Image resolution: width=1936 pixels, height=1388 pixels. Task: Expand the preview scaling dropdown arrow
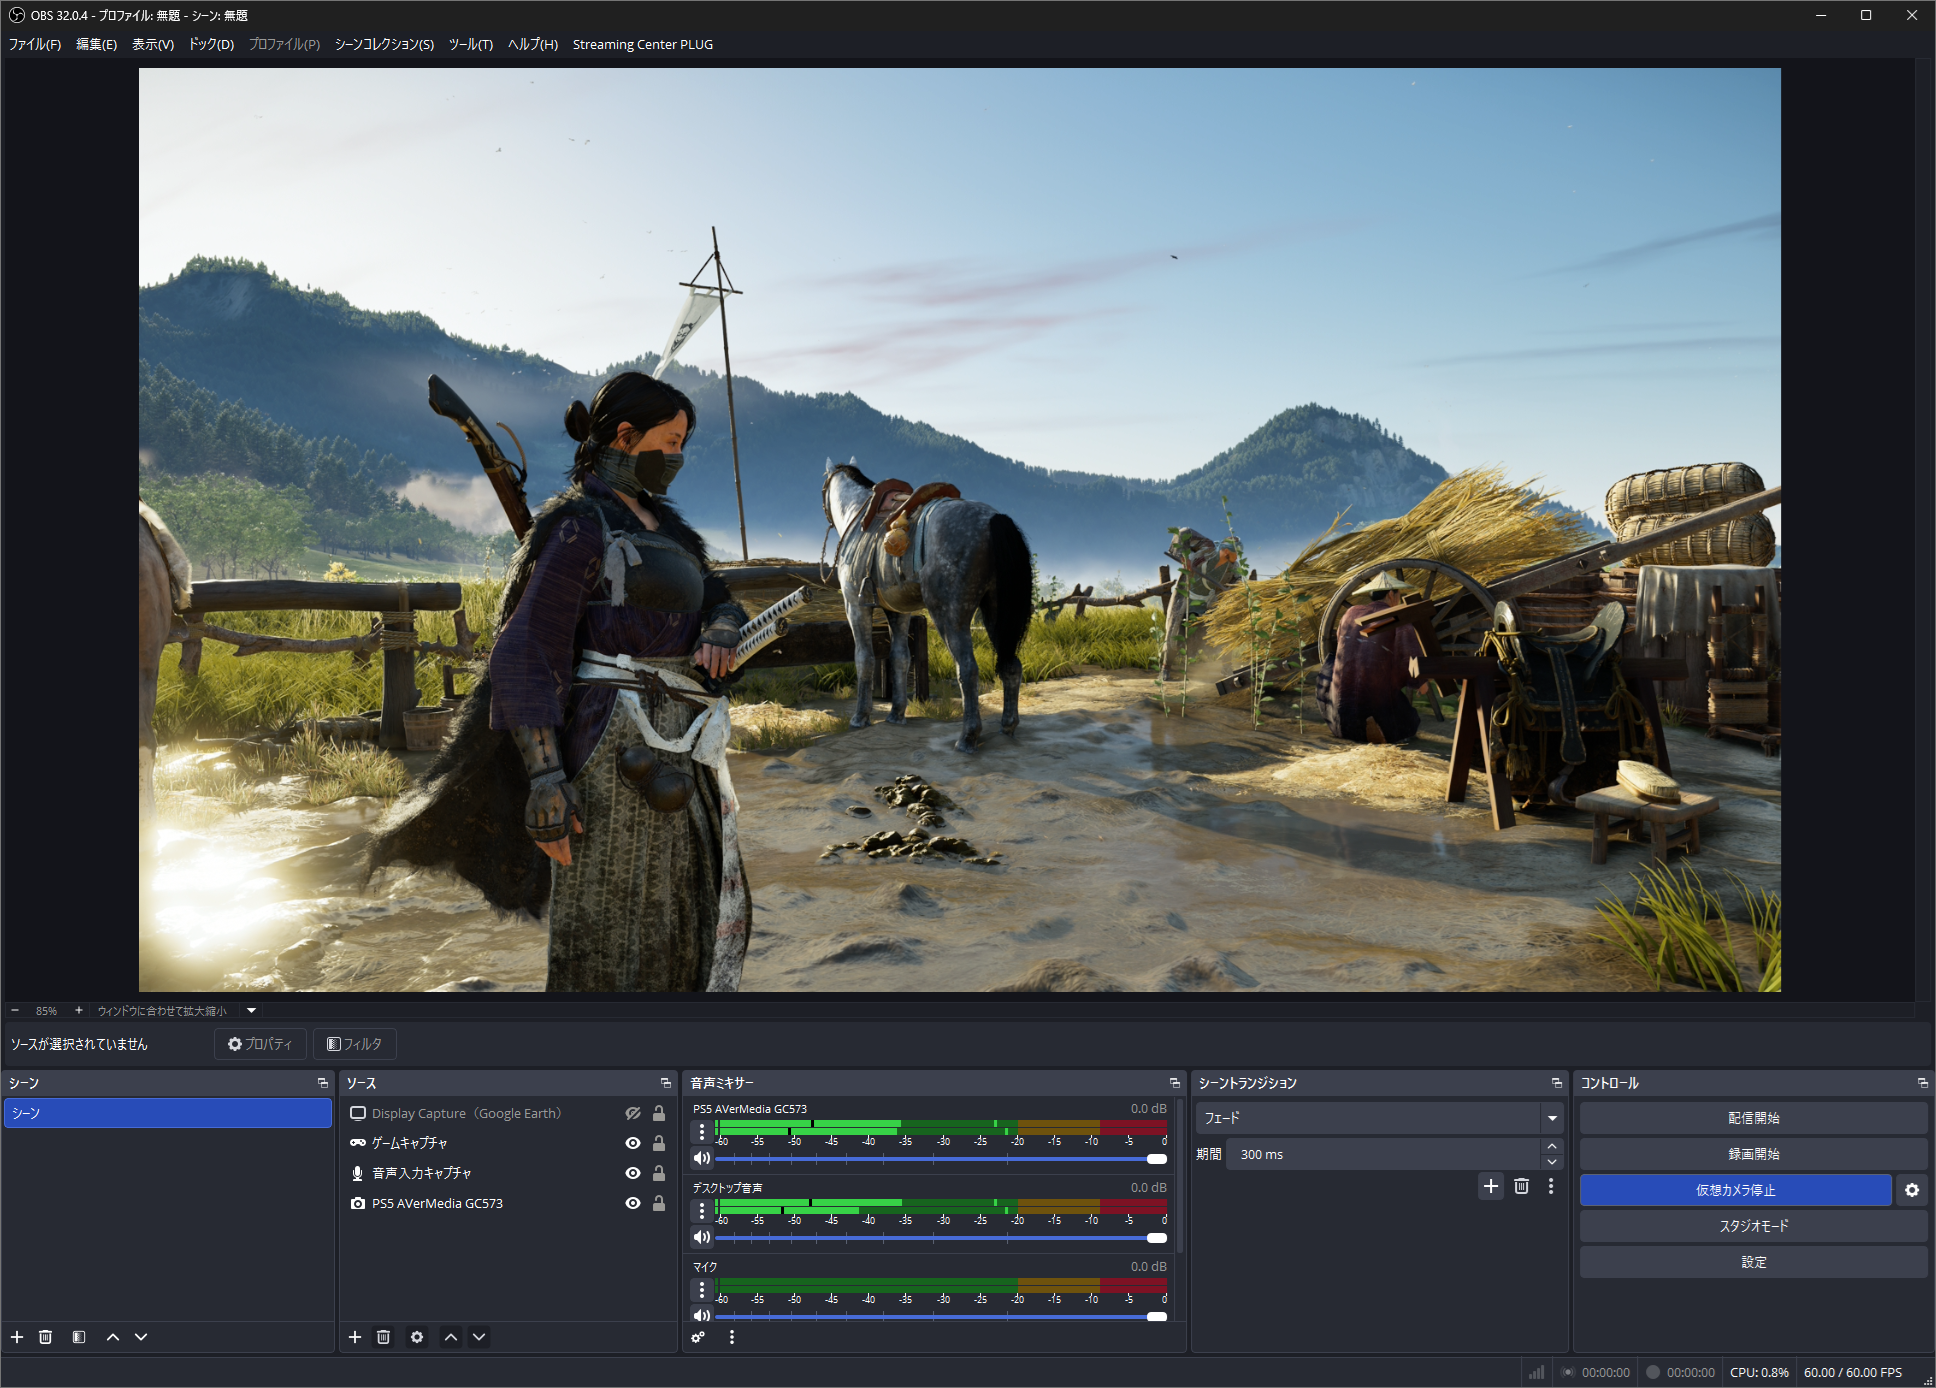(x=252, y=1010)
